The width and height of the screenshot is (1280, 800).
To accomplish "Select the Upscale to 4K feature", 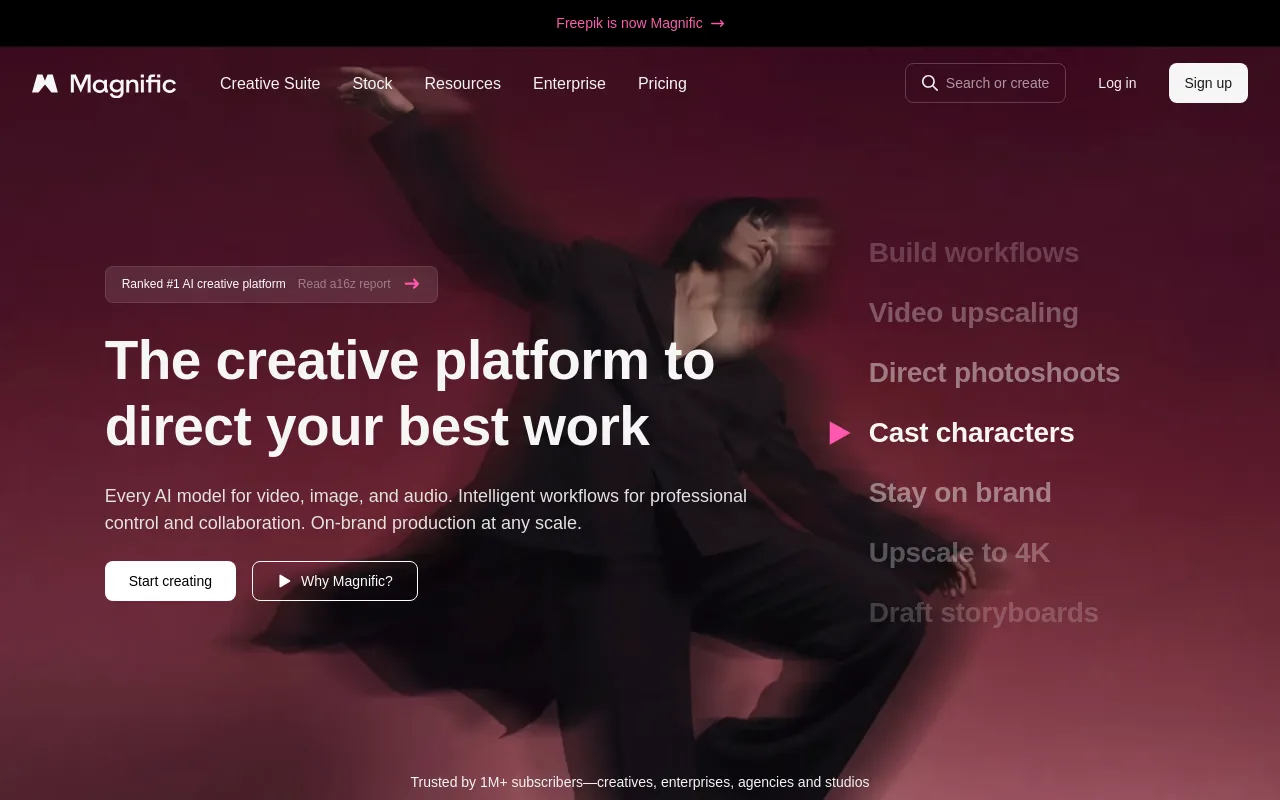I will 959,553.
